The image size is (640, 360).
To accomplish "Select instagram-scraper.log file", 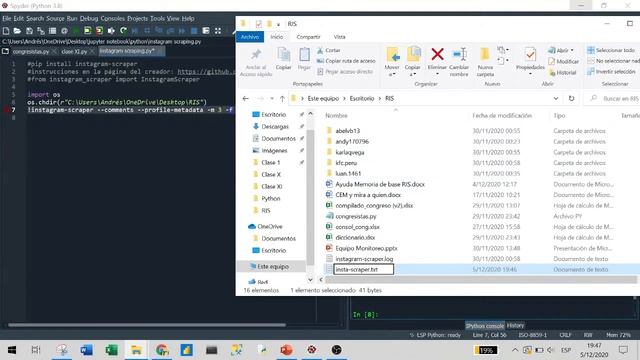I will [364, 259].
